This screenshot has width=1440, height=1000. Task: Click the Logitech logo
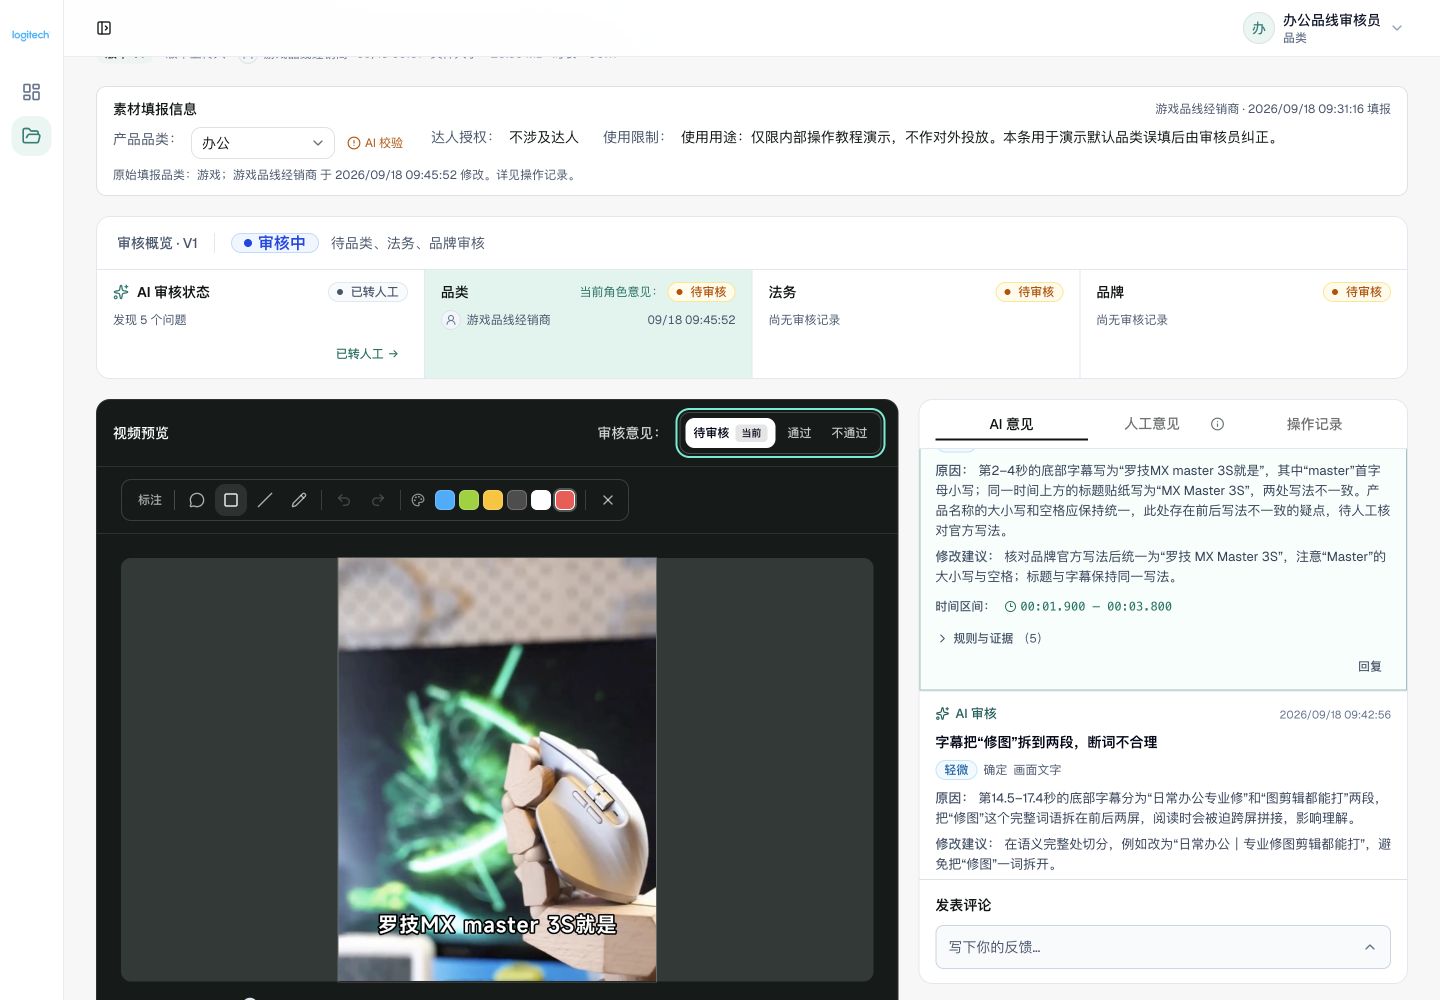(30, 35)
